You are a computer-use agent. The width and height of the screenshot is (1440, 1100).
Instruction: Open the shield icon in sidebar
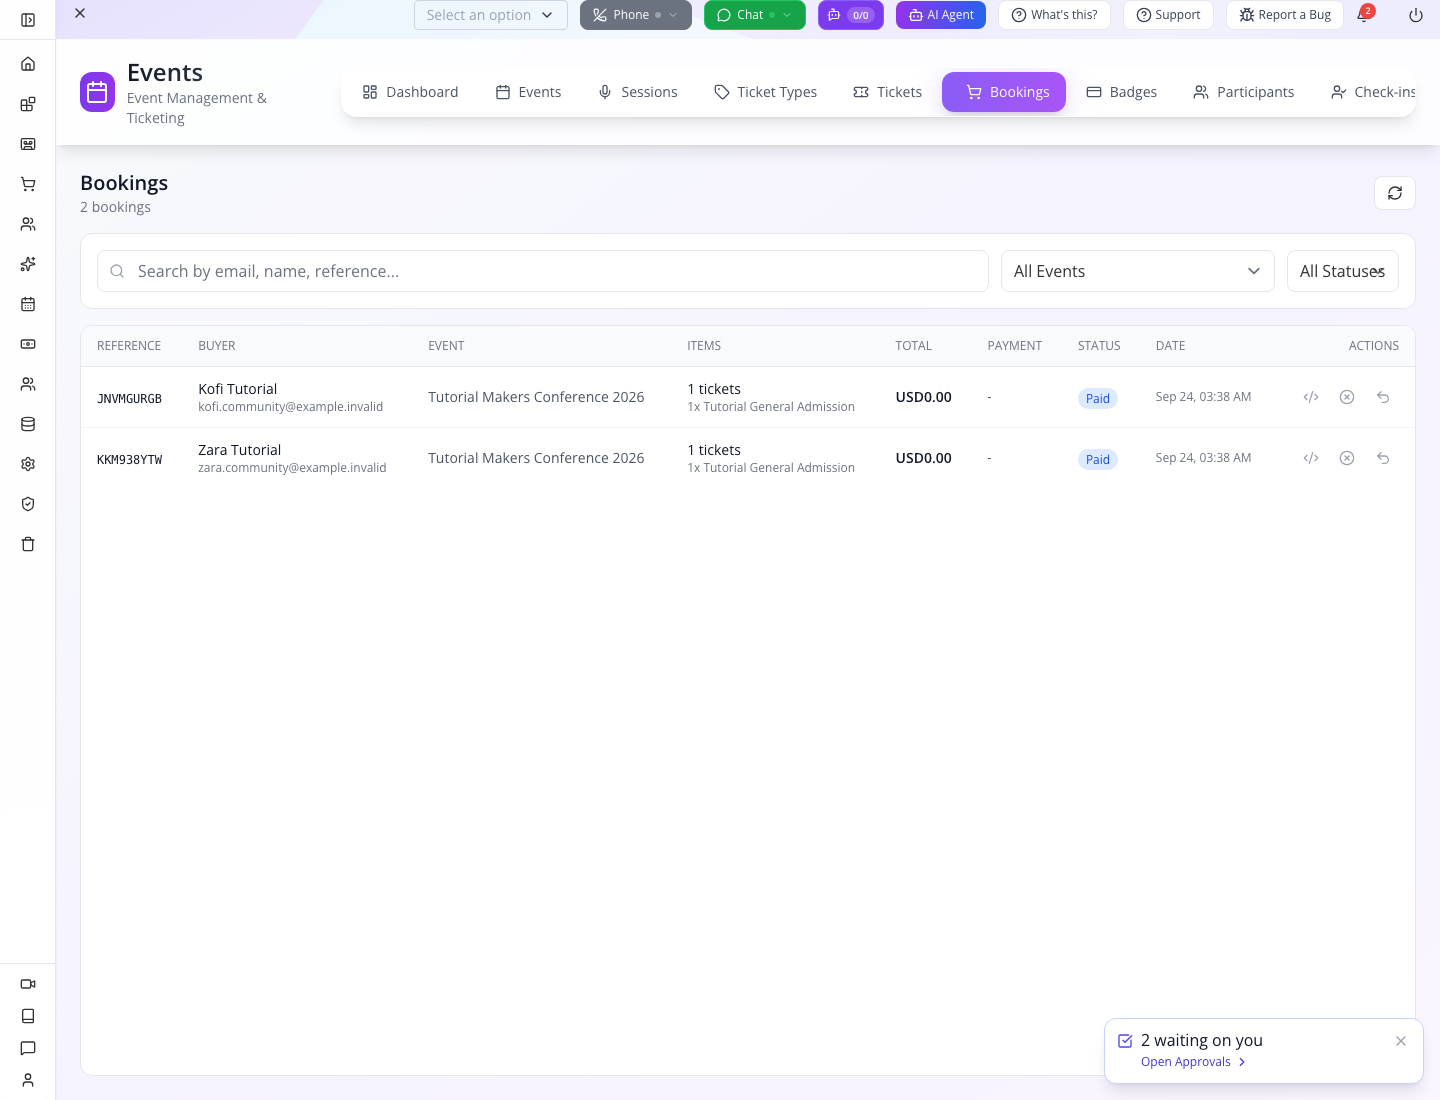click(28, 504)
